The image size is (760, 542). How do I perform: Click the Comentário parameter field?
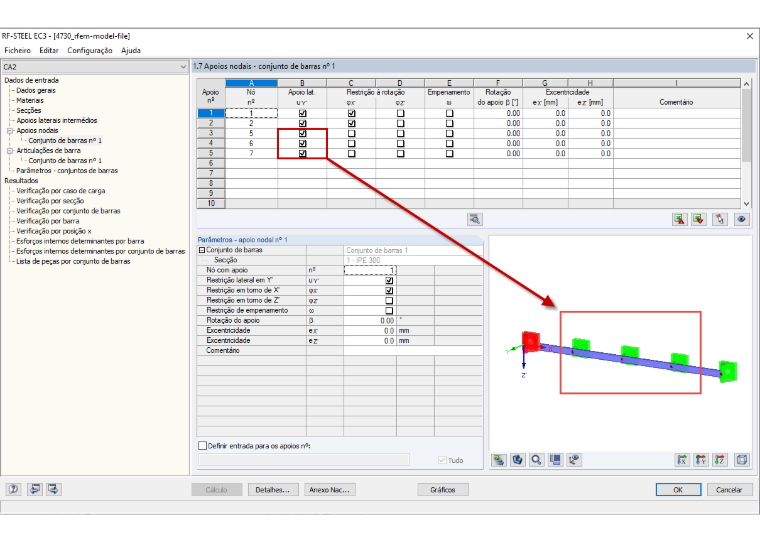413,351
